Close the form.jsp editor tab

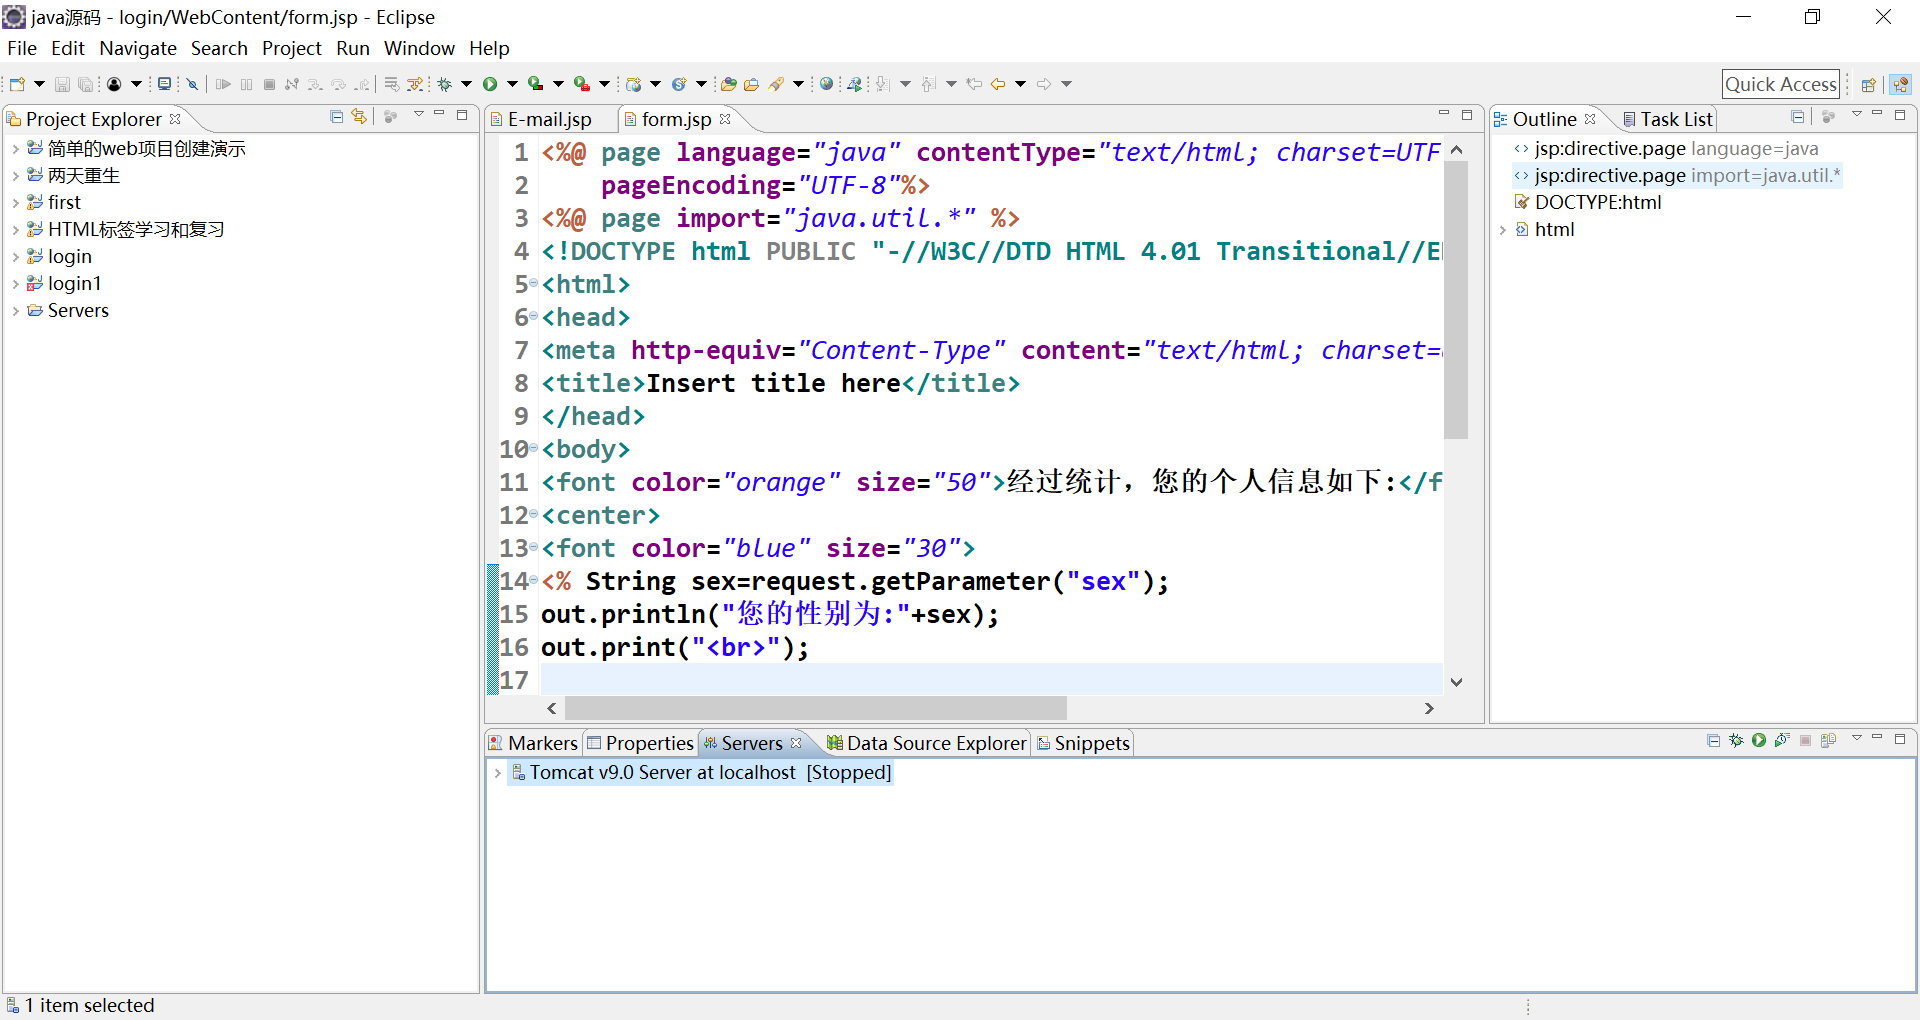[x=725, y=119]
